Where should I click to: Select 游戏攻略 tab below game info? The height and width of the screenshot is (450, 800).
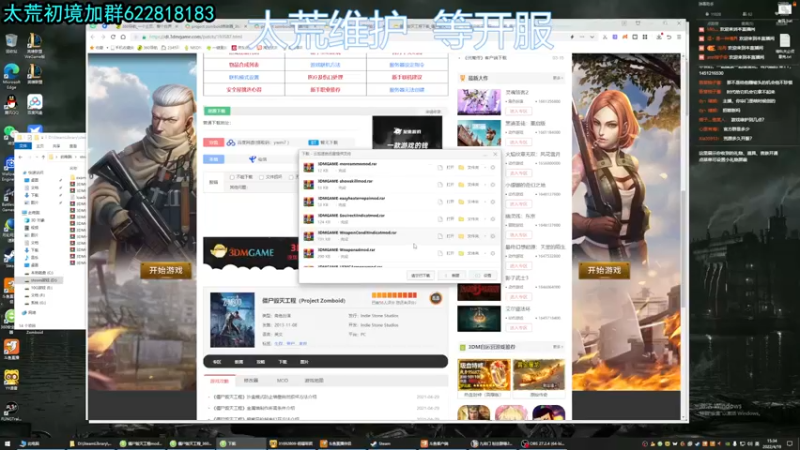coord(220,381)
